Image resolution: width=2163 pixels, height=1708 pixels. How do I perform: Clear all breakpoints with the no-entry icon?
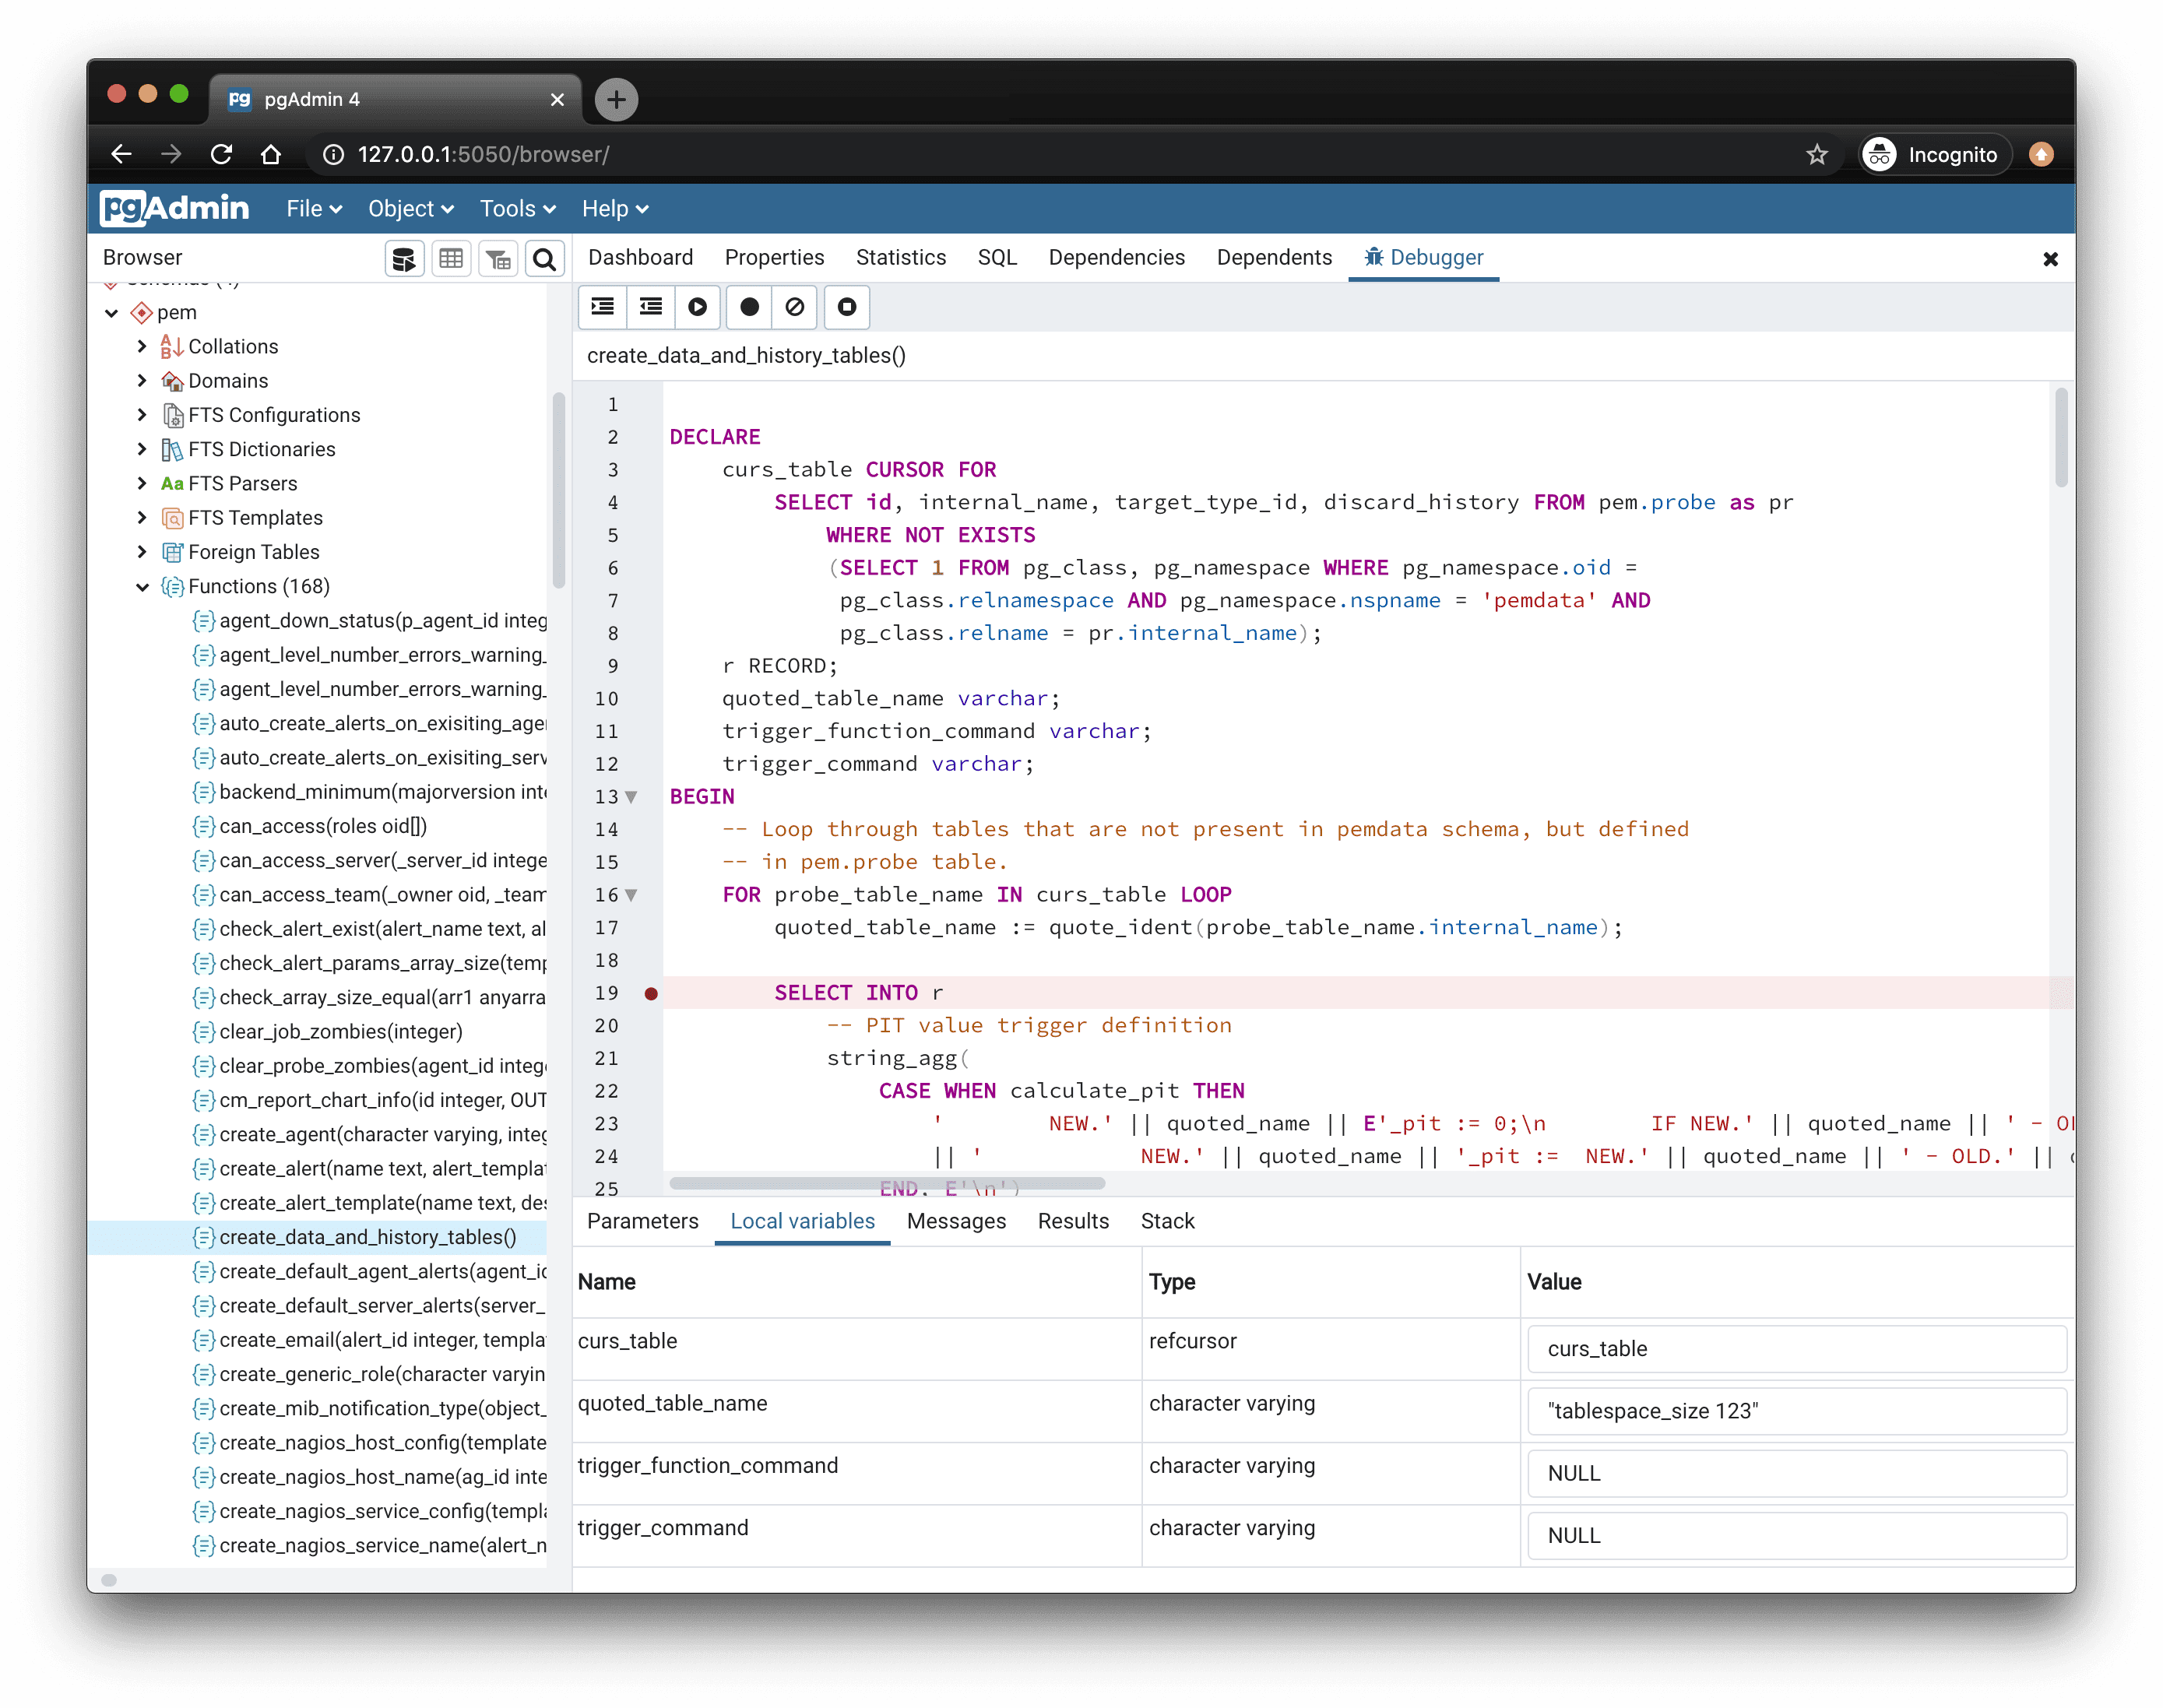794,307
